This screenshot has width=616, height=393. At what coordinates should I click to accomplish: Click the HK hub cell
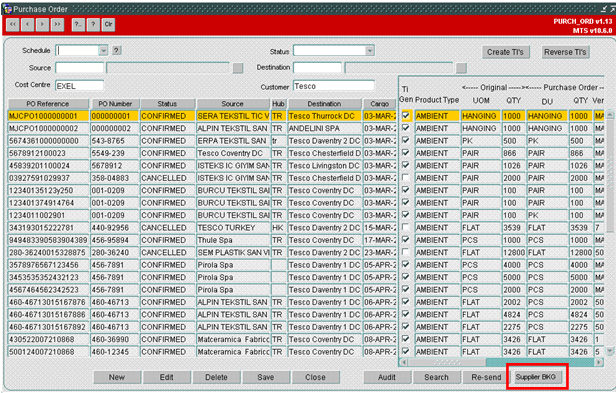coord(279,228)
